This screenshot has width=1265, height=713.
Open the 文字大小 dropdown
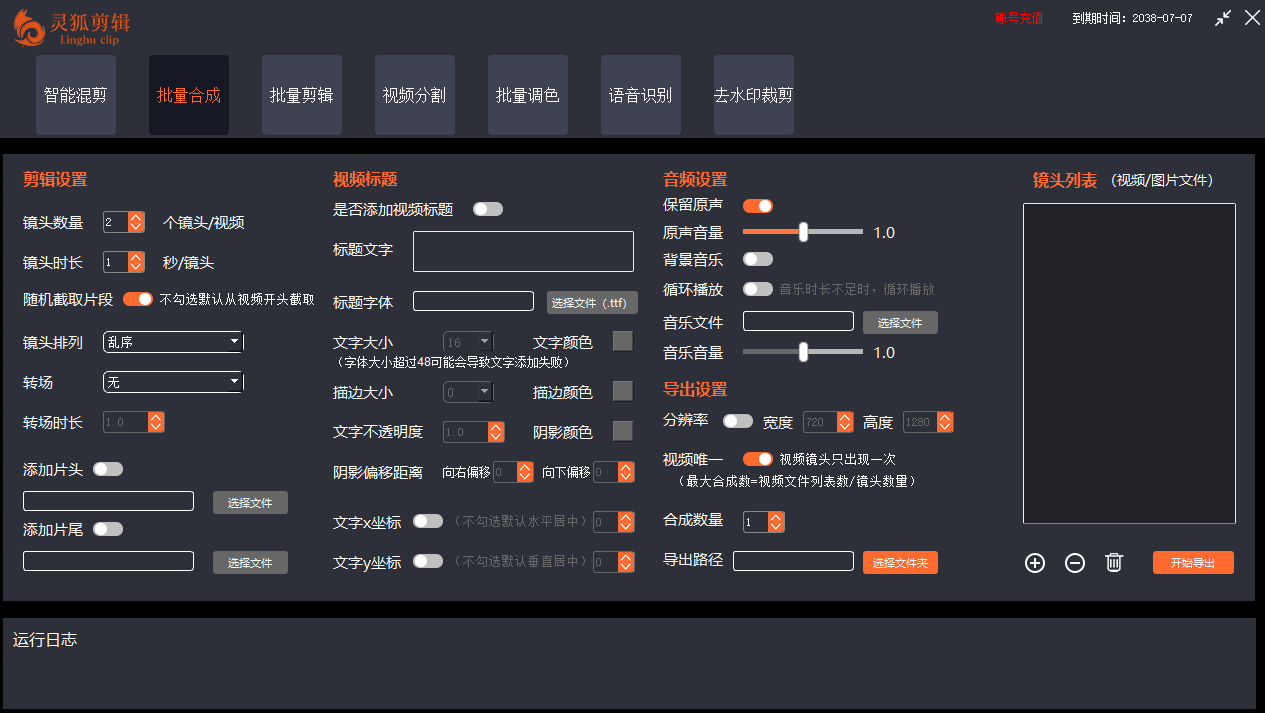tap(467, 342)
